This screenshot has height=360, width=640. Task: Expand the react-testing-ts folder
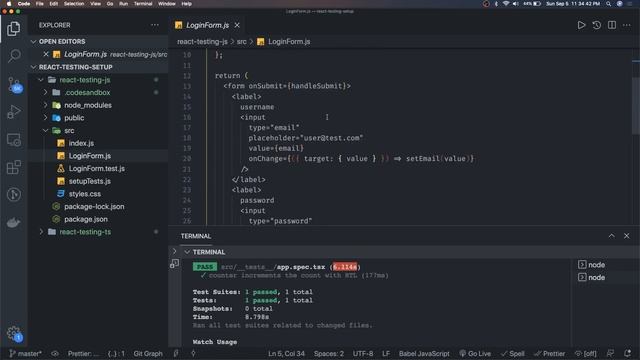pos(41,231)
